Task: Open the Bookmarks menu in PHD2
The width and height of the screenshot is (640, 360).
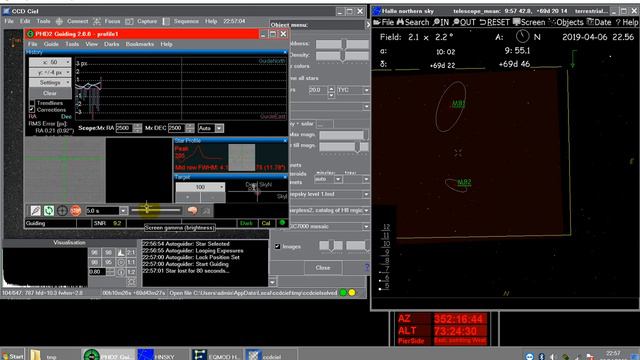Action: pos(140,44)
